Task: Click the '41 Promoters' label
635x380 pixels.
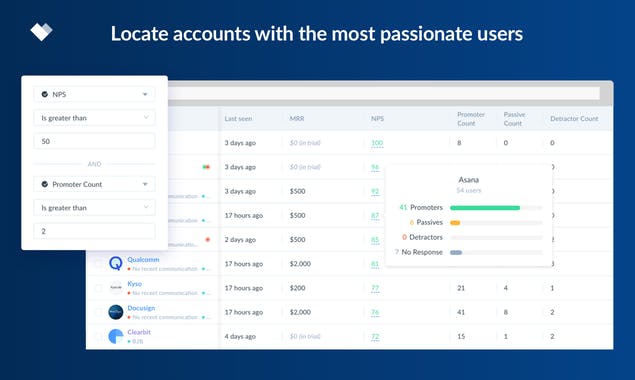Action: click(x=421, y=207)
